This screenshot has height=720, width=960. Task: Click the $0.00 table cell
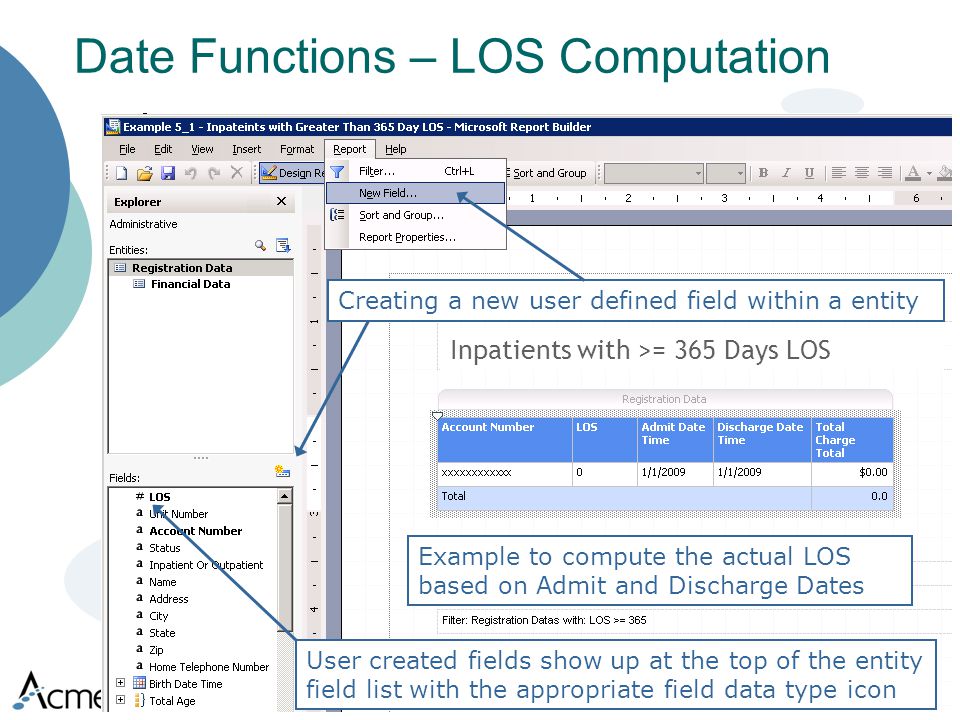(x=852, y=473)
